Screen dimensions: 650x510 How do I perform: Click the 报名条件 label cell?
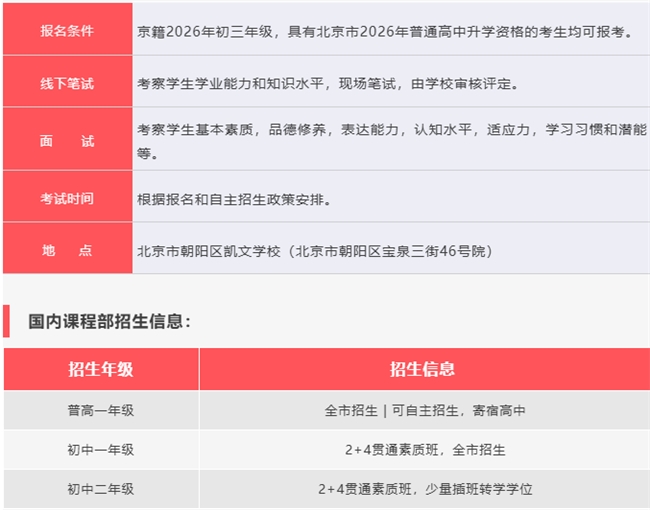pyautogui.click(x=67, y=31)
